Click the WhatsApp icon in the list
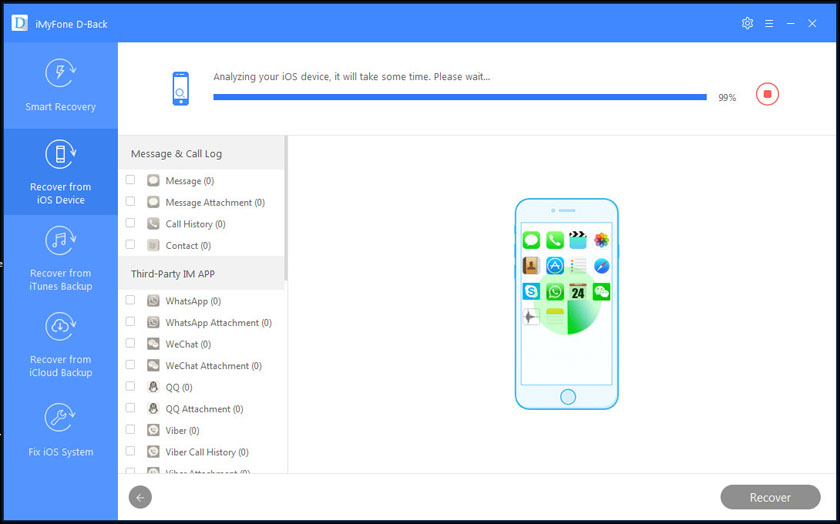 [x=153, y=301]
